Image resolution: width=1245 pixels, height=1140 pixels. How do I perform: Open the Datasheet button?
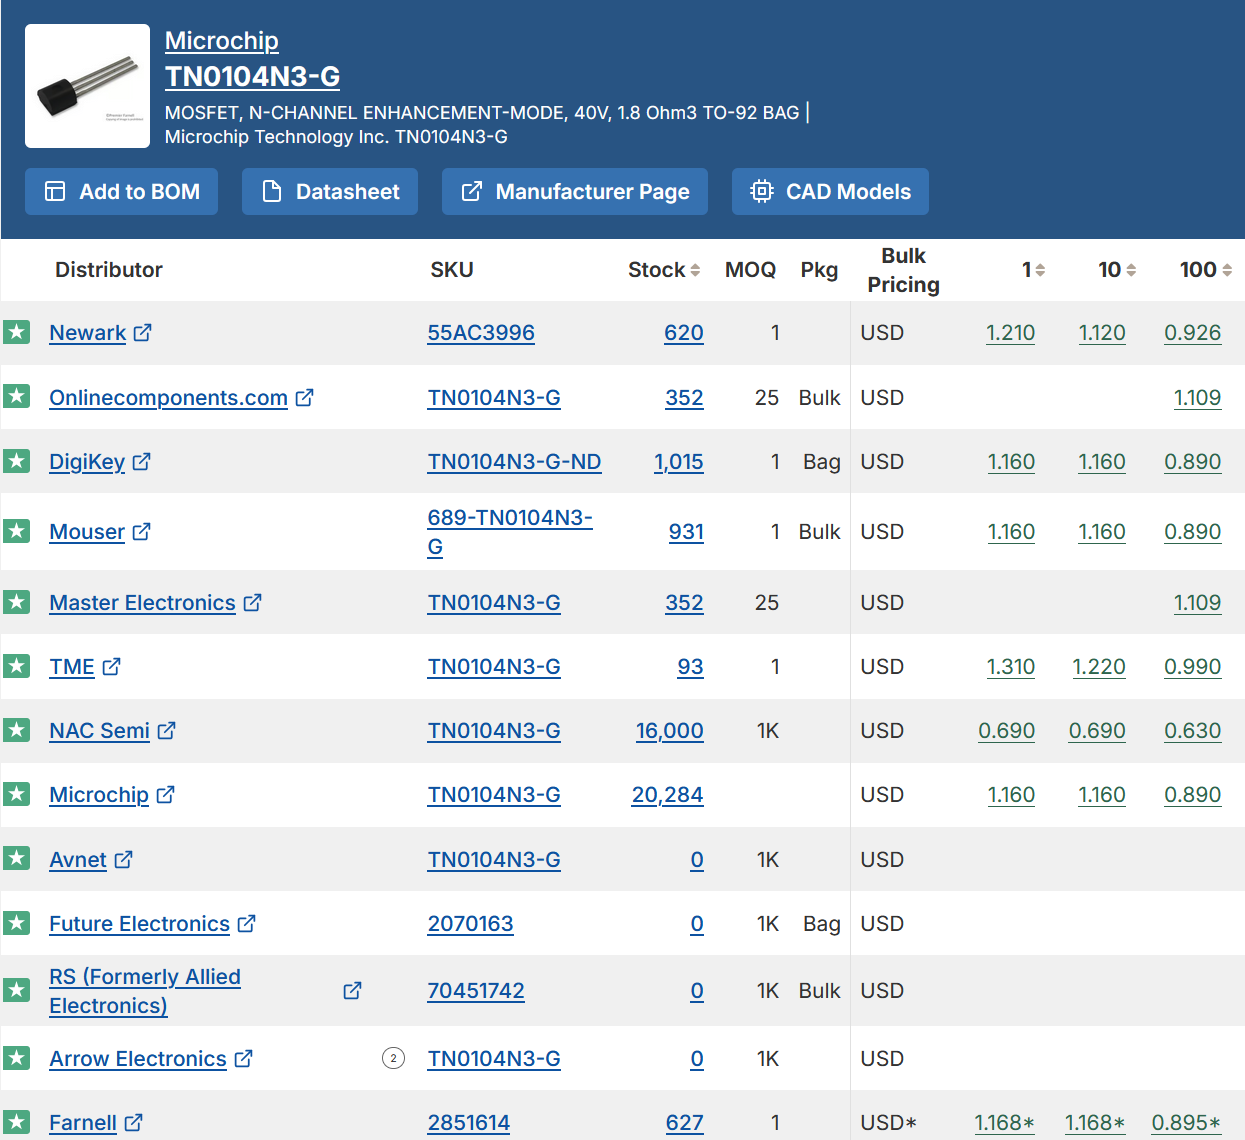(330, 191)
